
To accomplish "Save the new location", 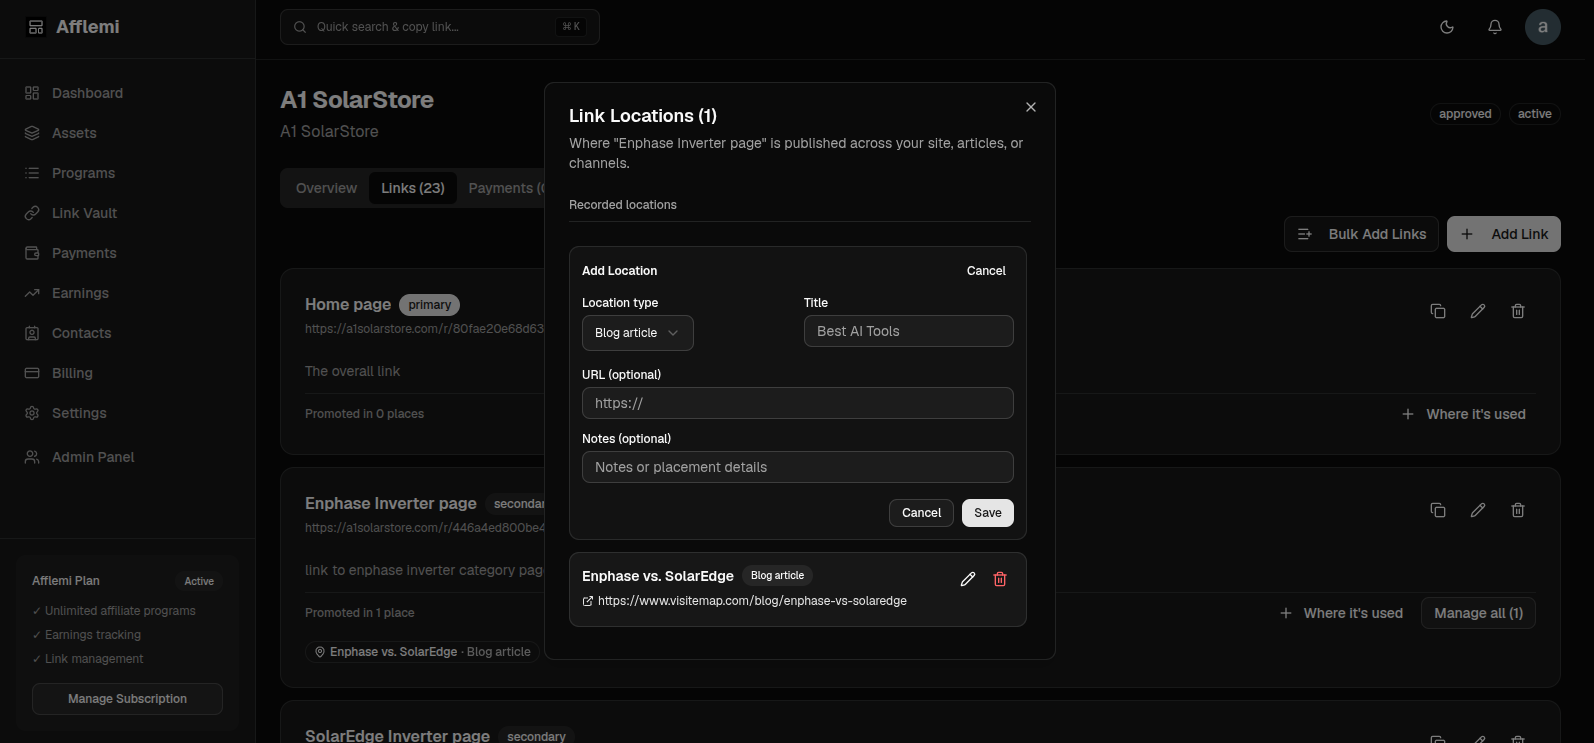I will (988, 513).
